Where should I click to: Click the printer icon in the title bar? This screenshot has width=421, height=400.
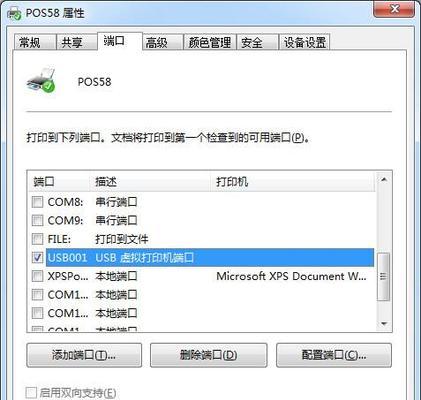(14, 13)
